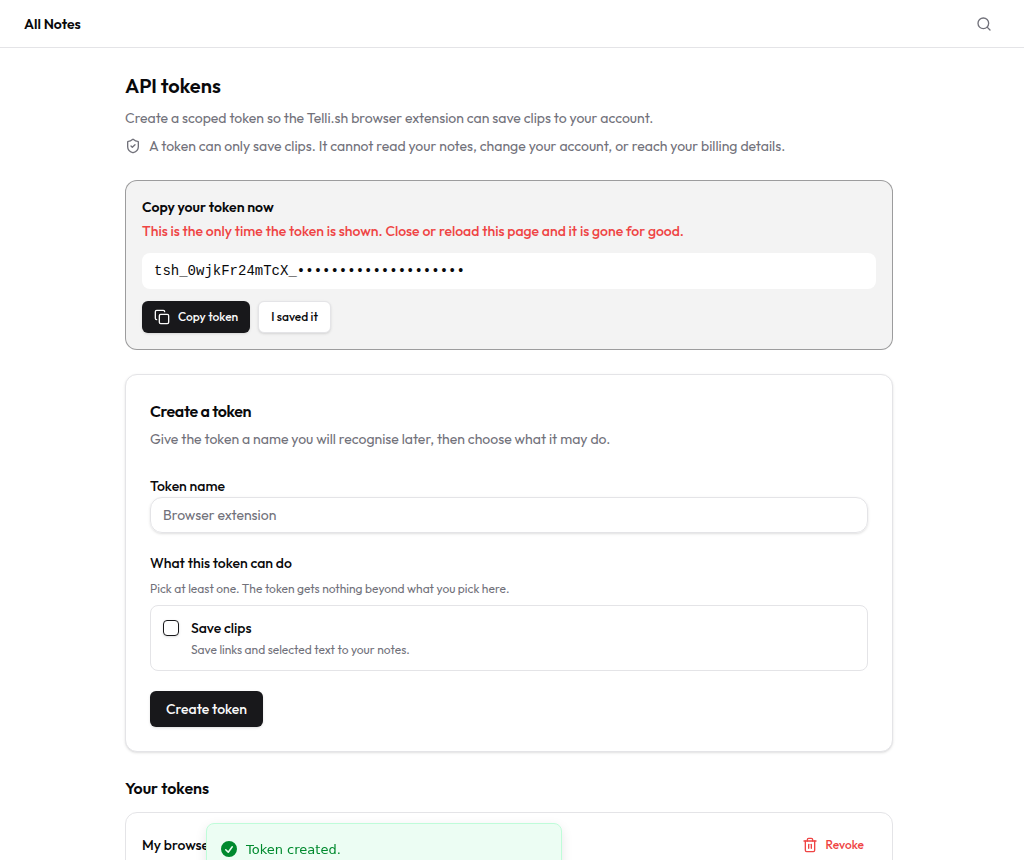Click the Save clips description text row
Screen dimensions: 1024x860
pyautogui.click(x=300, y=650)
